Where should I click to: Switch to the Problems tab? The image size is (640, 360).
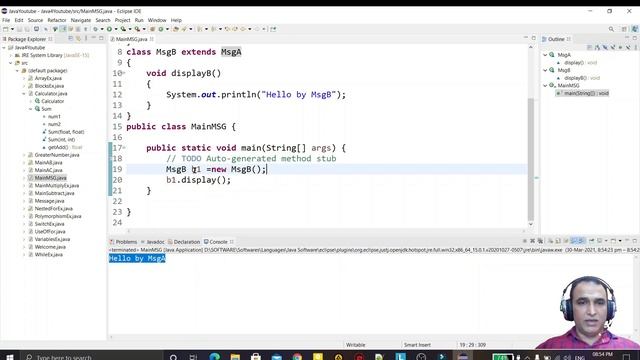pos(123,242)
